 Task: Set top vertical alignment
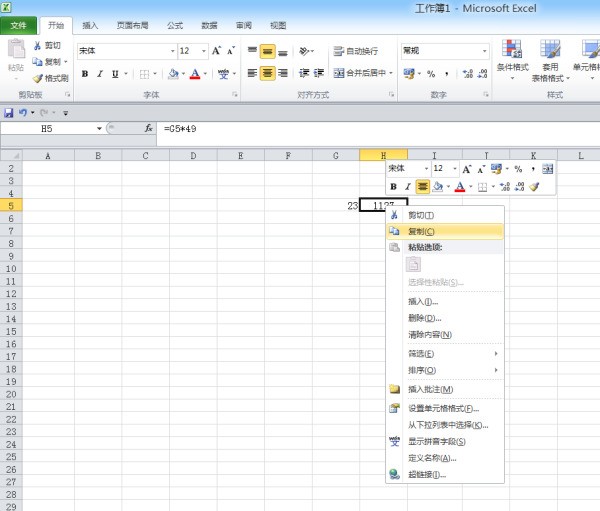252,51
